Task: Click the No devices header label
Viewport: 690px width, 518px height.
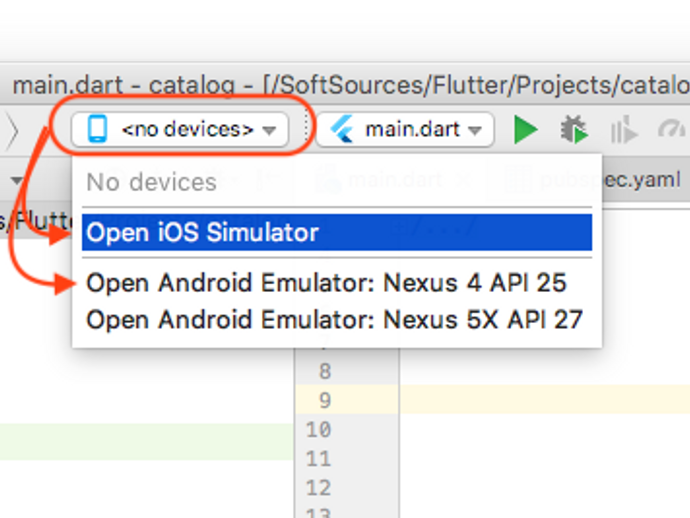Action: pyautogui.click(x=151, y=182)
